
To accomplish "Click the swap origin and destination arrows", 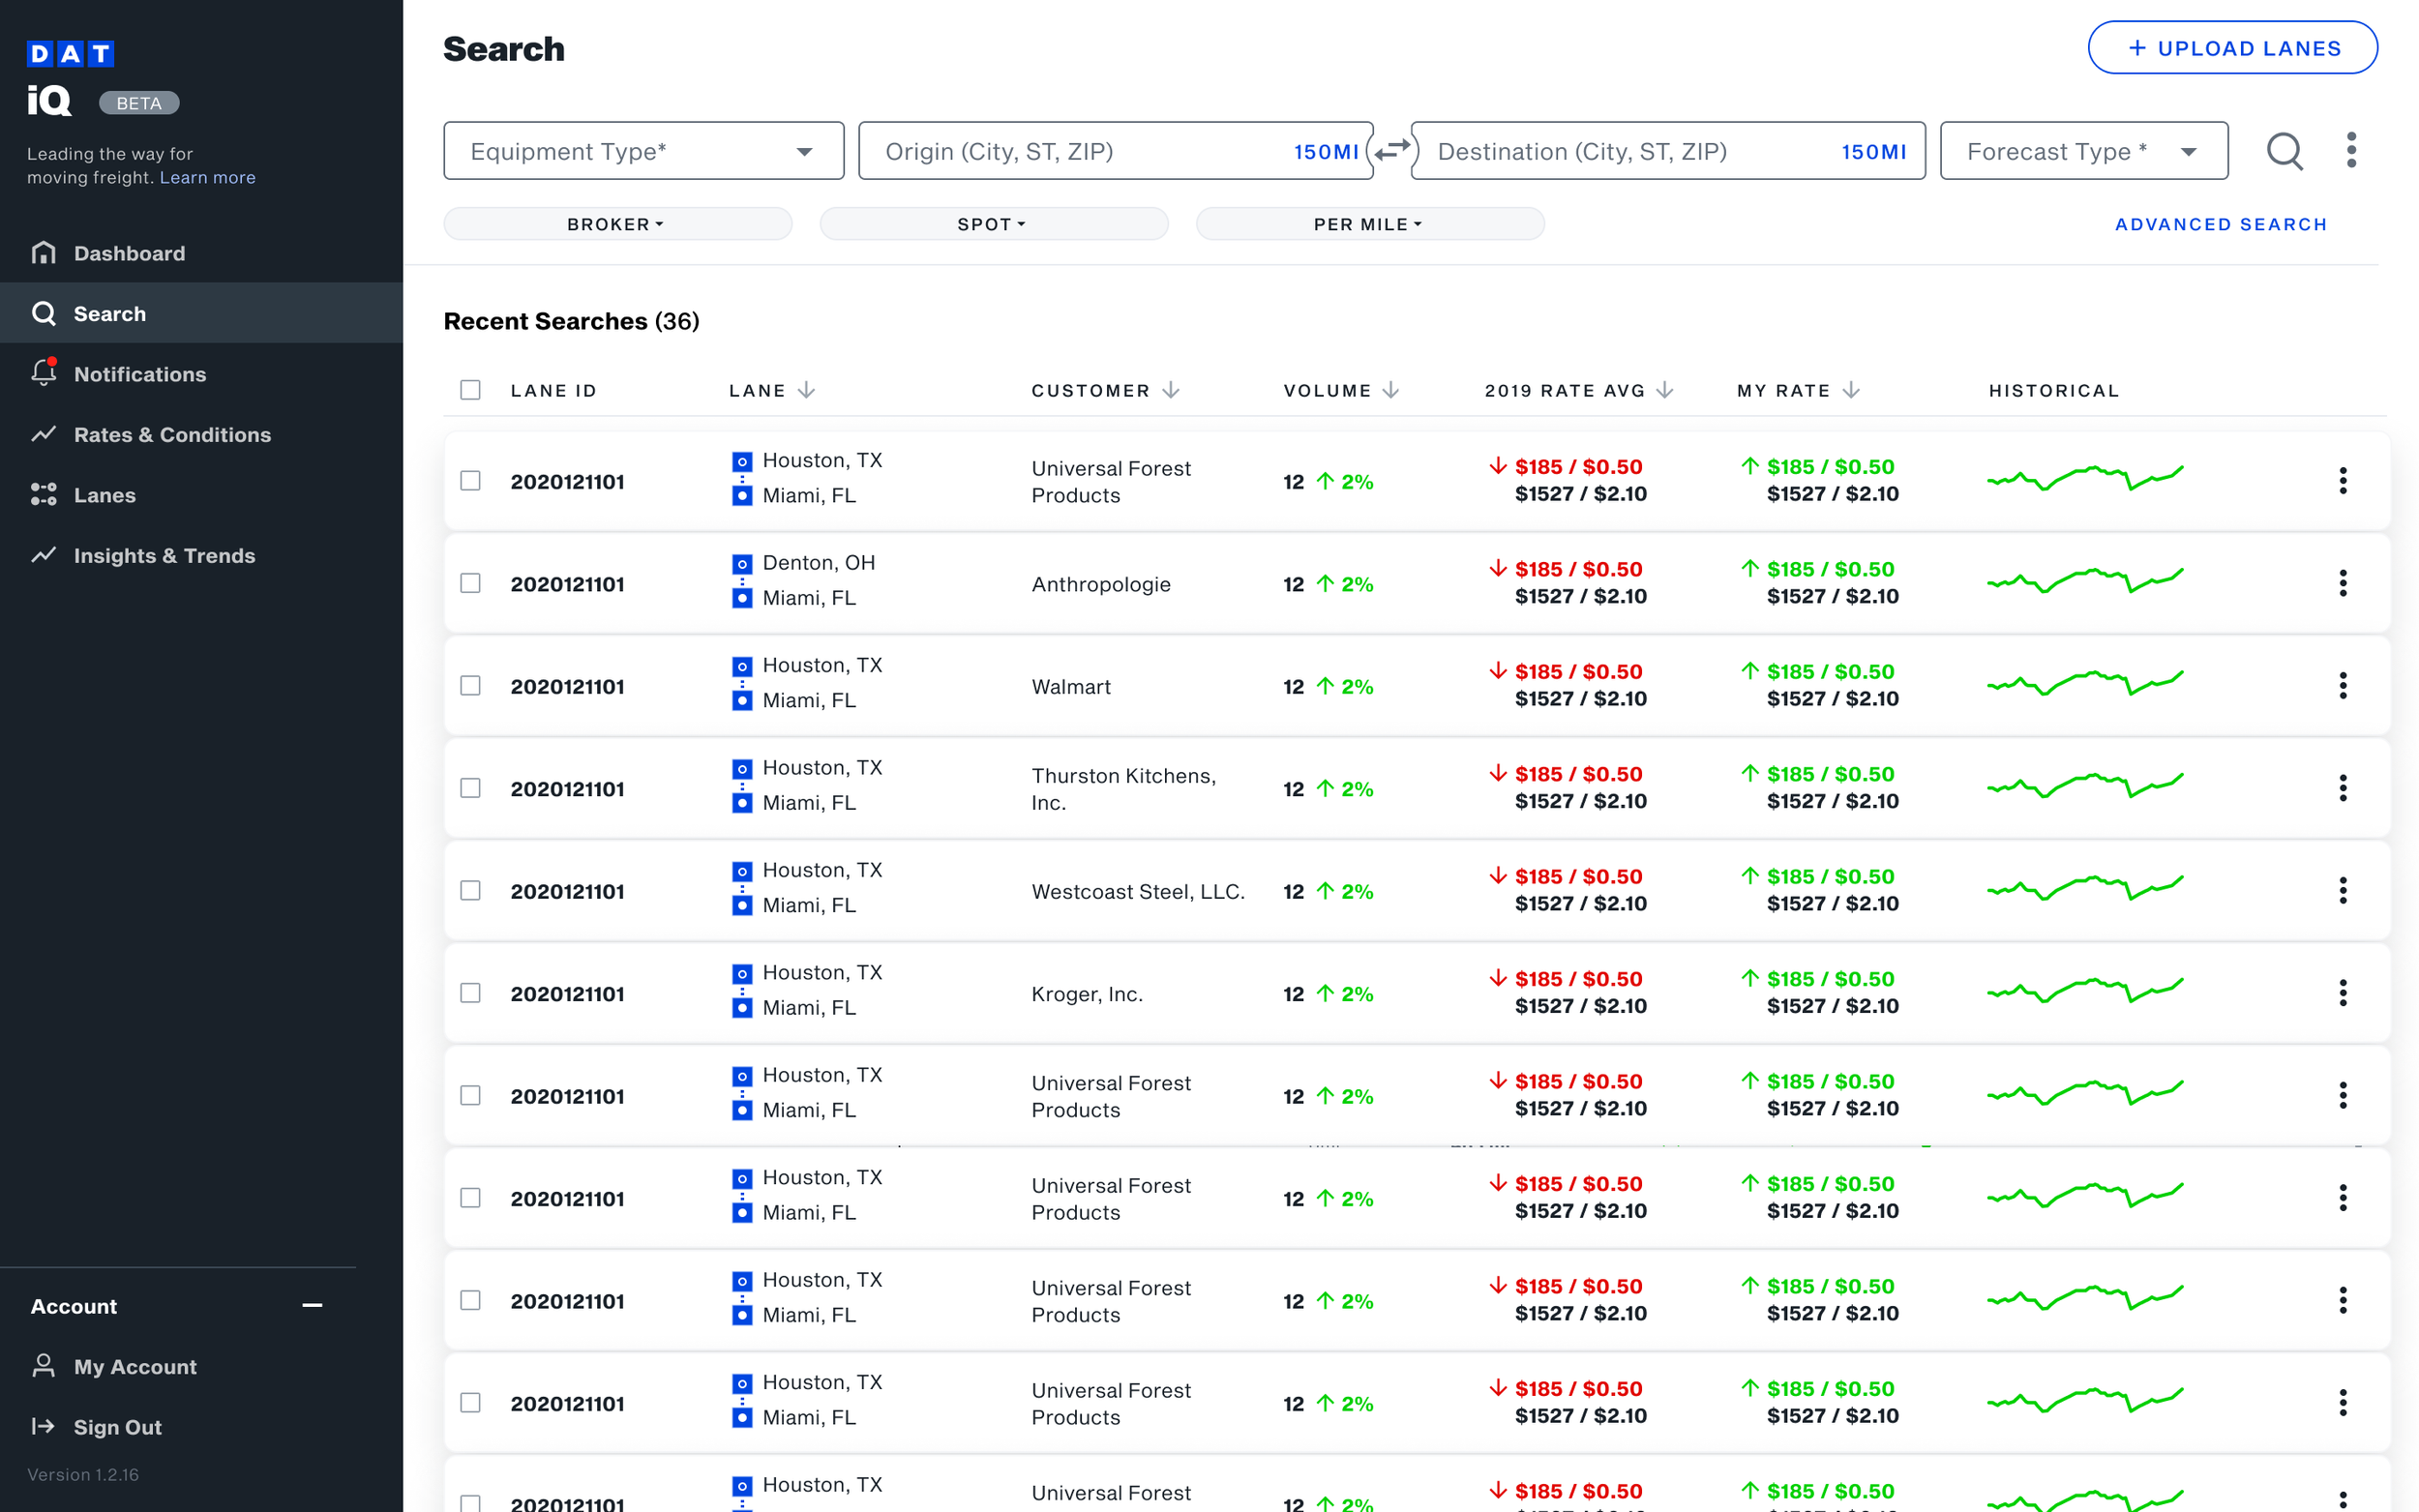I will 1392,150.
